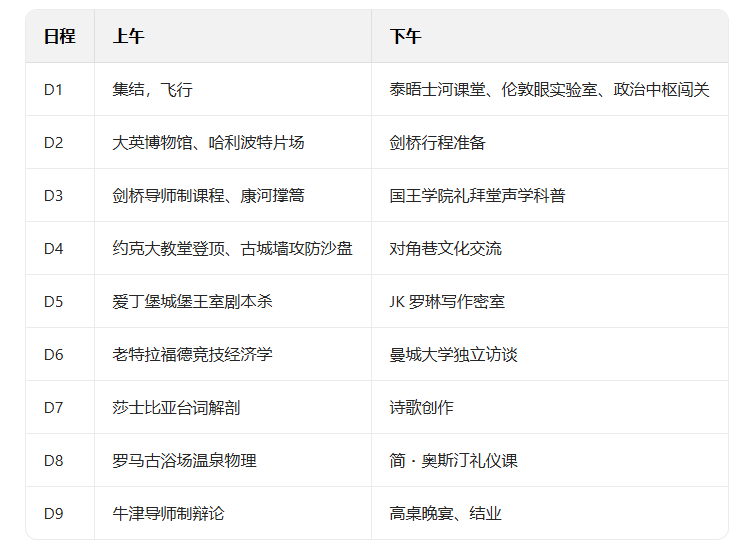The width and height of the screenshot is (753, 549).
Task: Click the 高桌晚宴、结业 cell
Action: coord(445,514)
